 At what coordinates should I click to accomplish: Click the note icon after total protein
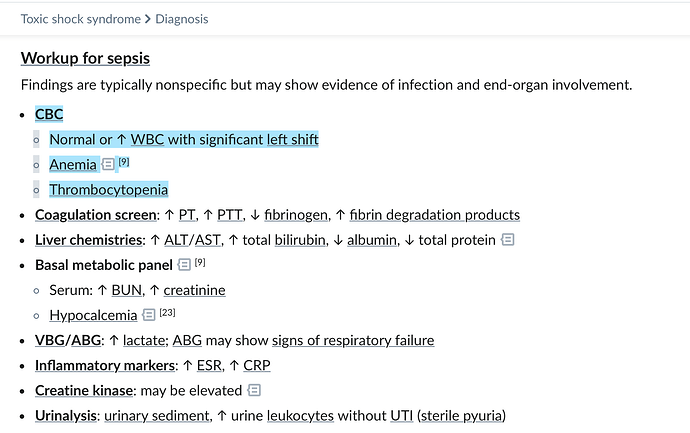tap(508, 240)
